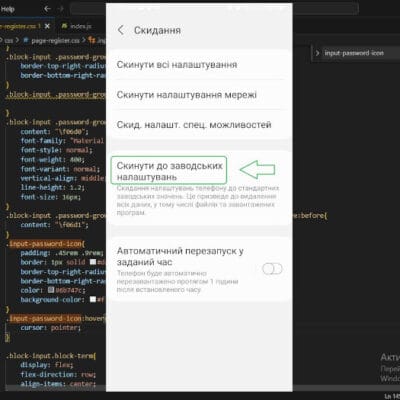Click the font-style: normal declaration
The width and height of the screenshot is (400, 400).
[56, 150]
